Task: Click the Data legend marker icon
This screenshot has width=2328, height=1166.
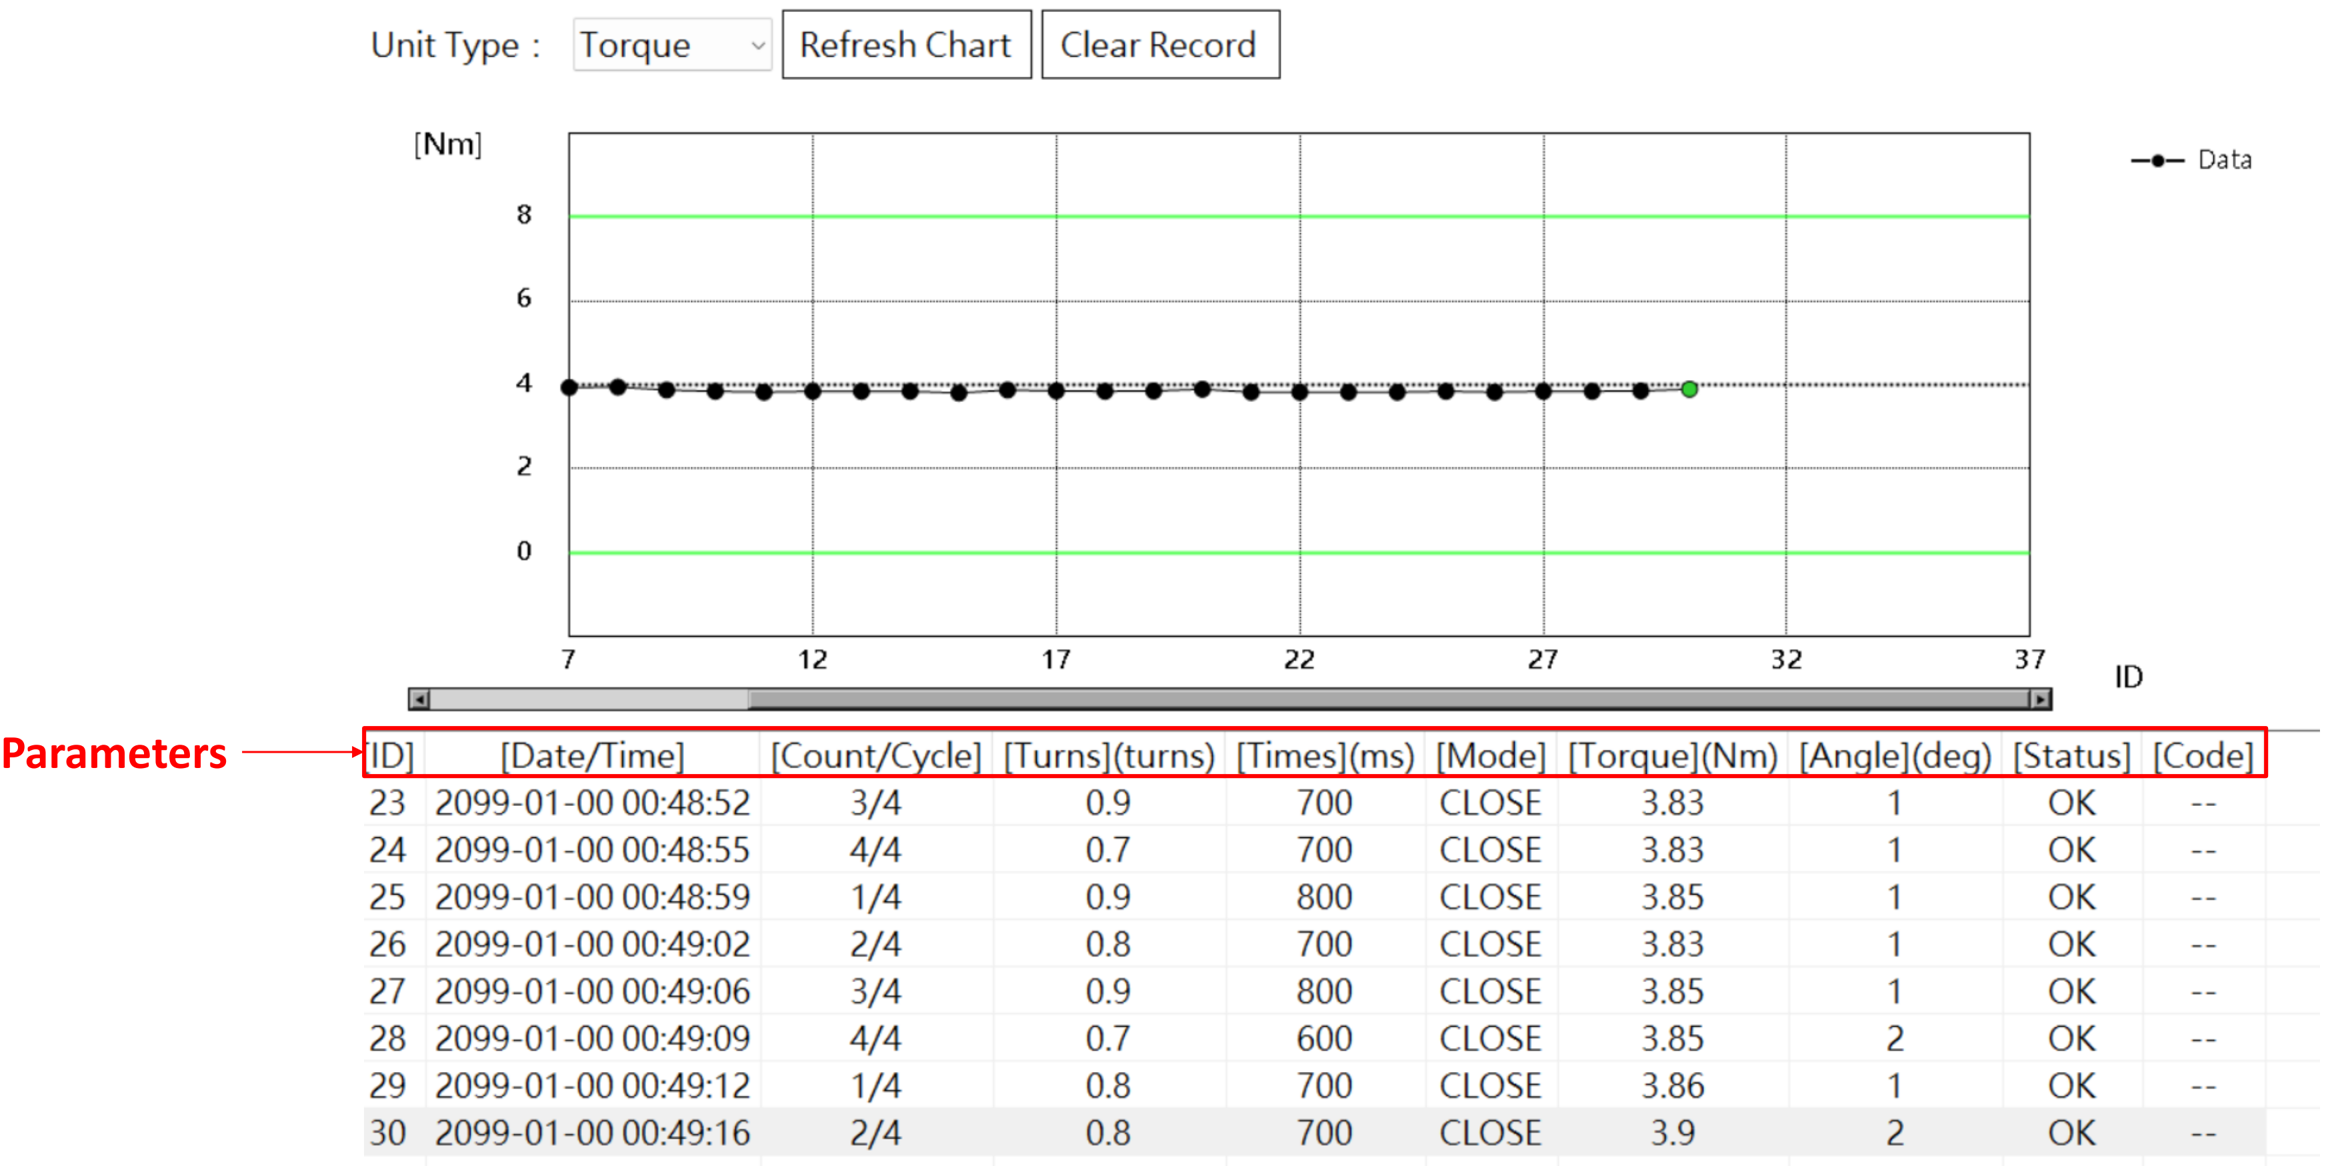Action: coord(2157,160)
